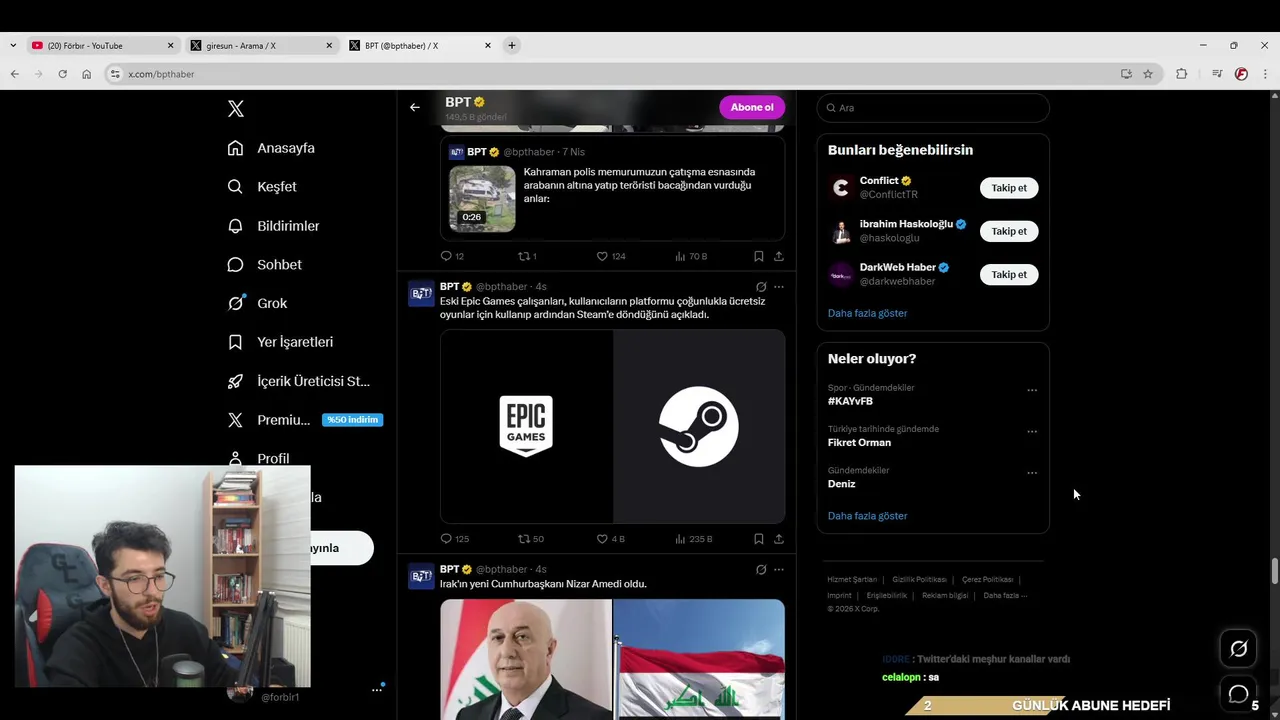Click the address bar URL
Screen dimensions: 1280x720
[161, 74]
